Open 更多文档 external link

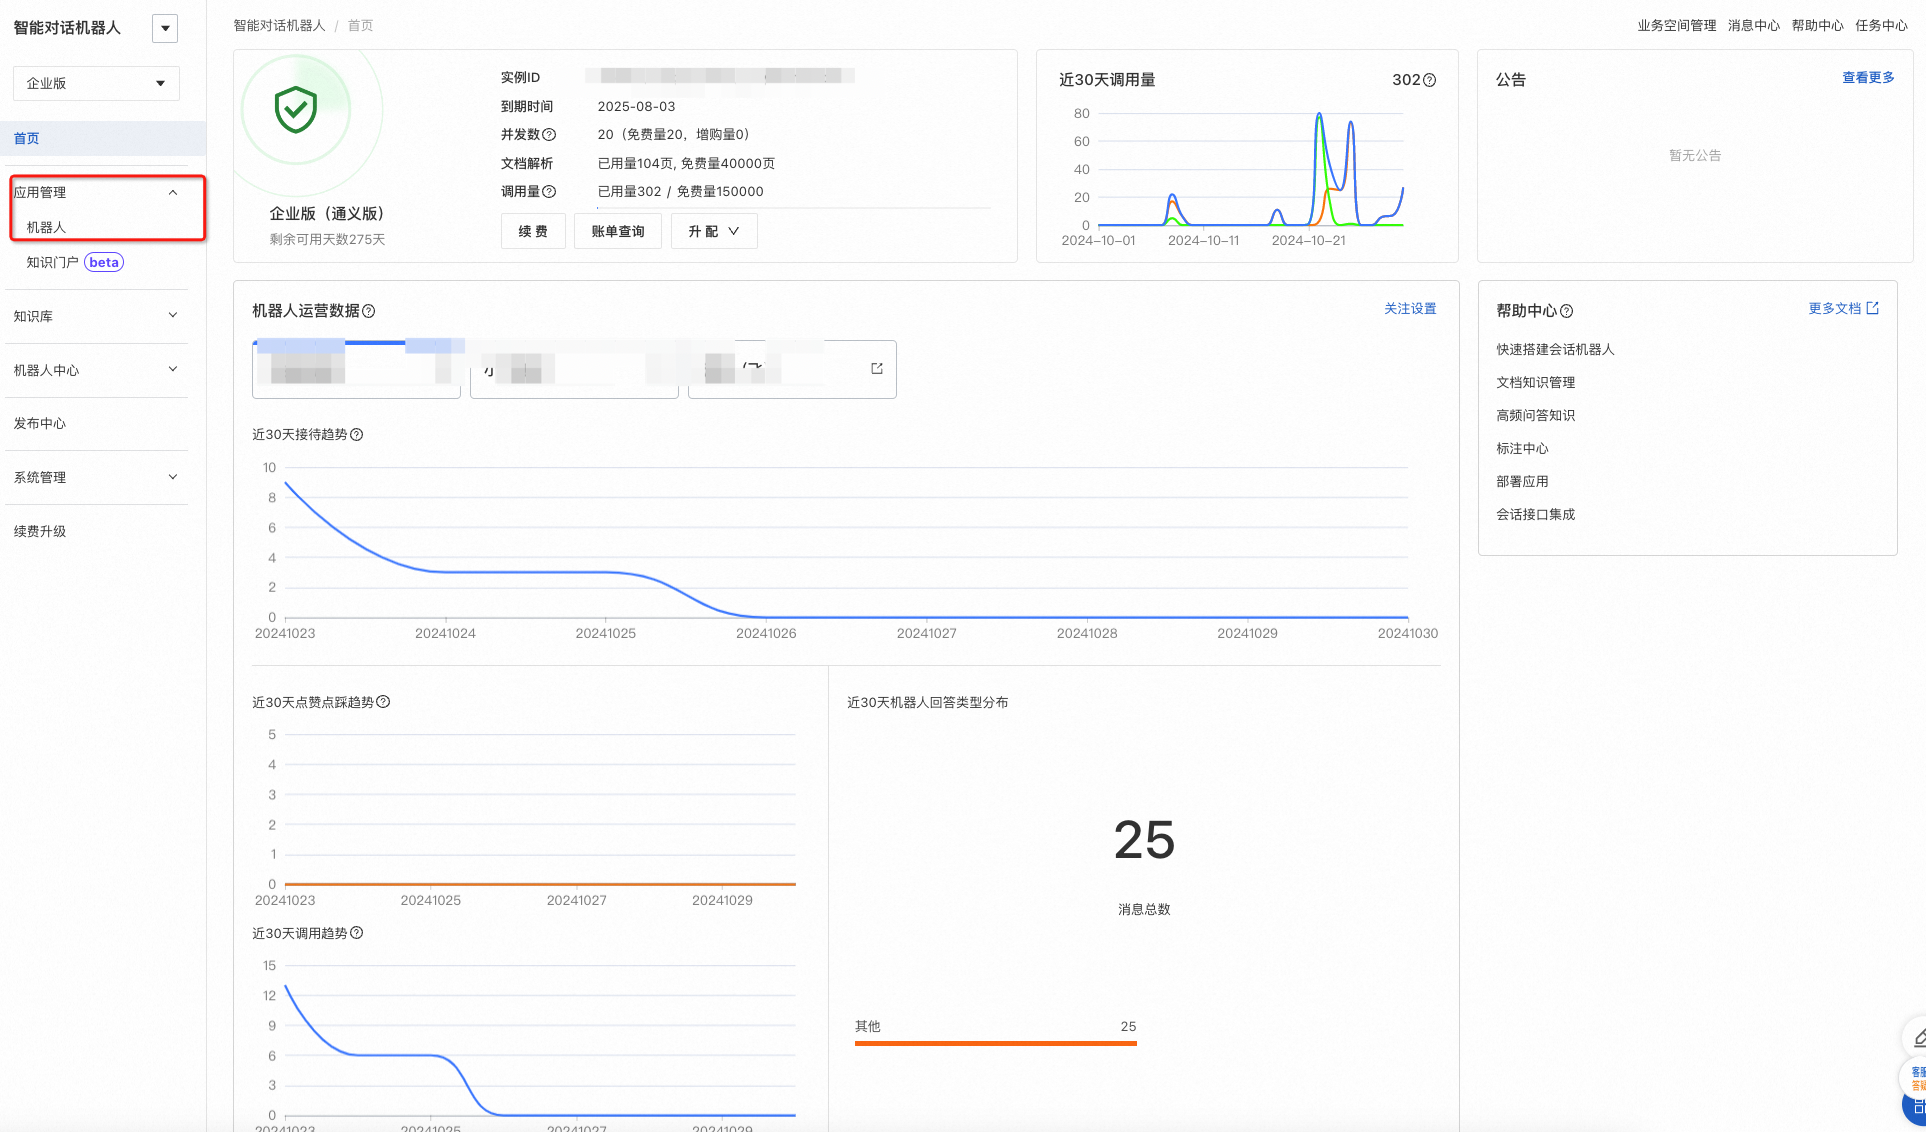coord(1844,308)
